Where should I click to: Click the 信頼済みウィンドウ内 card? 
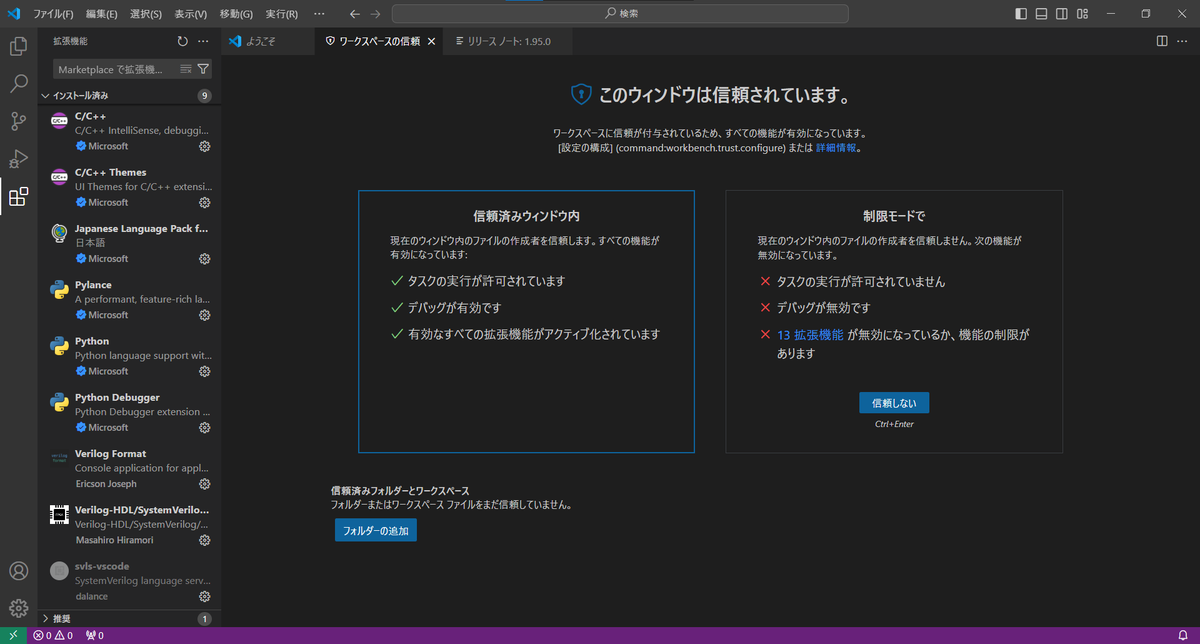pos(526,322)
